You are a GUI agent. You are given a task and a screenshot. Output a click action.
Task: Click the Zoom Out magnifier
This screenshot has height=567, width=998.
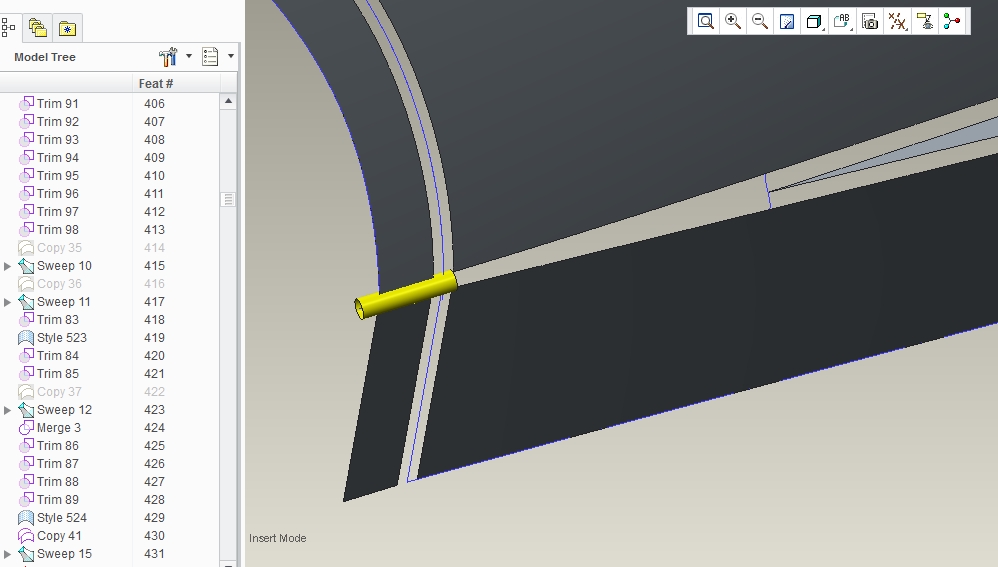pos(759,22)
